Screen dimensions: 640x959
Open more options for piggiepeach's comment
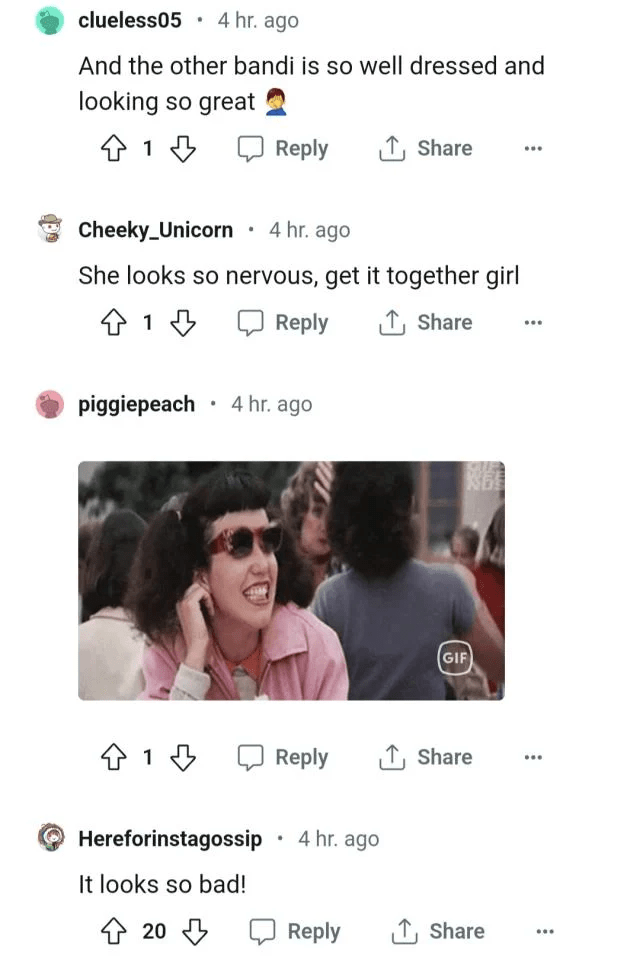[x=533, y=757]
